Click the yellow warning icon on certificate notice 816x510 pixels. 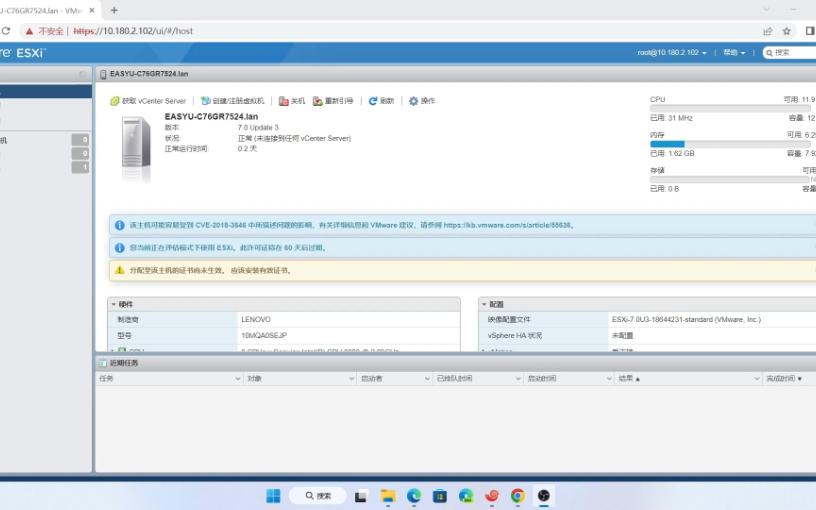click(120, 270)
